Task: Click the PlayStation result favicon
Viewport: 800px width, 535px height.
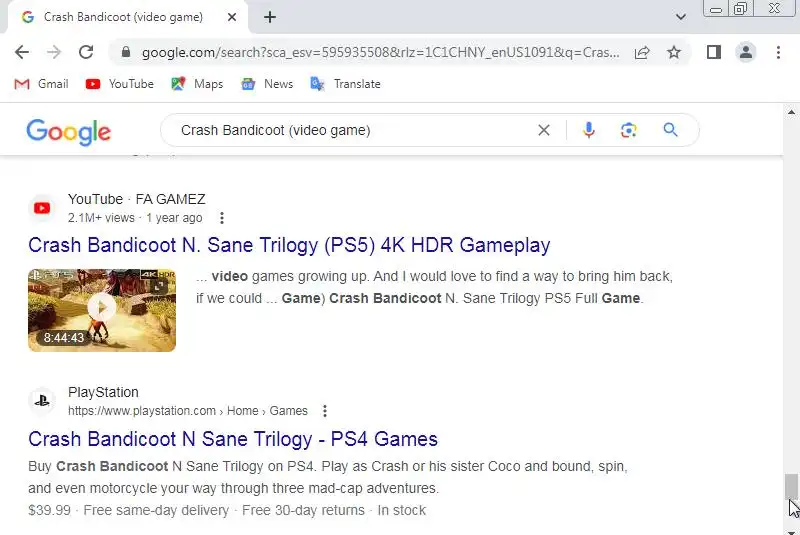Action: [x=42, y=401]
